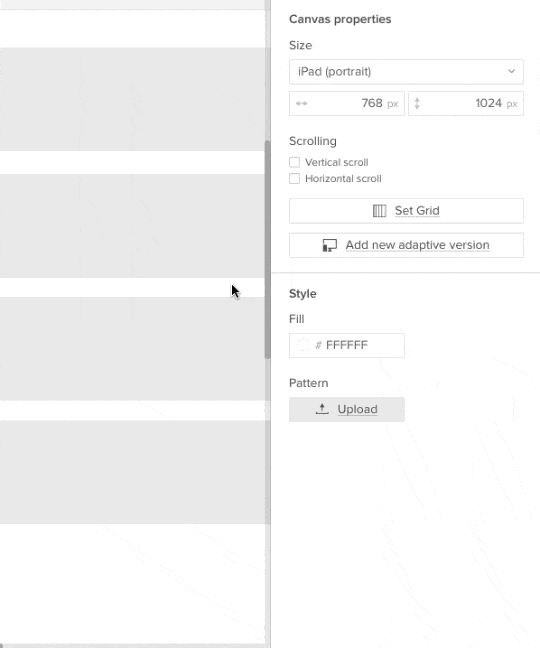The height and width of the screenshot is (648, 540).
Task: Click the FFFFFF fill hex field
Action: 347,345
